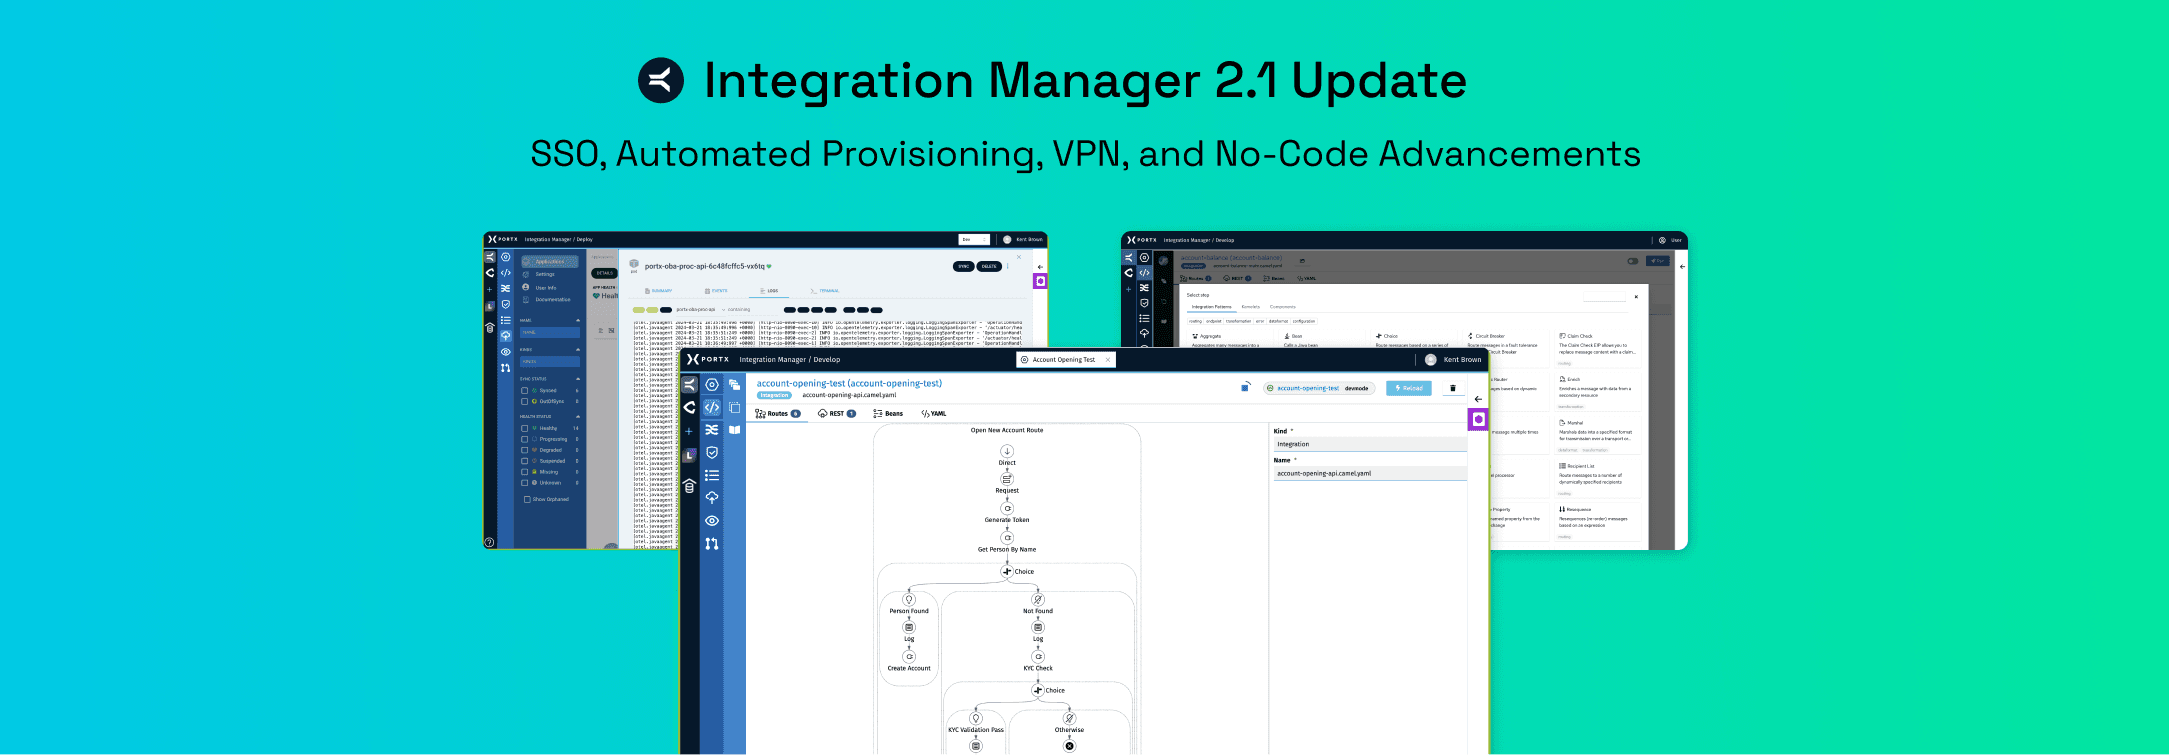Click the settings gear icon in Develop window sidebar
This screenshot has width=2169, height=755.
pyautogui.click(x=712, y=385)
